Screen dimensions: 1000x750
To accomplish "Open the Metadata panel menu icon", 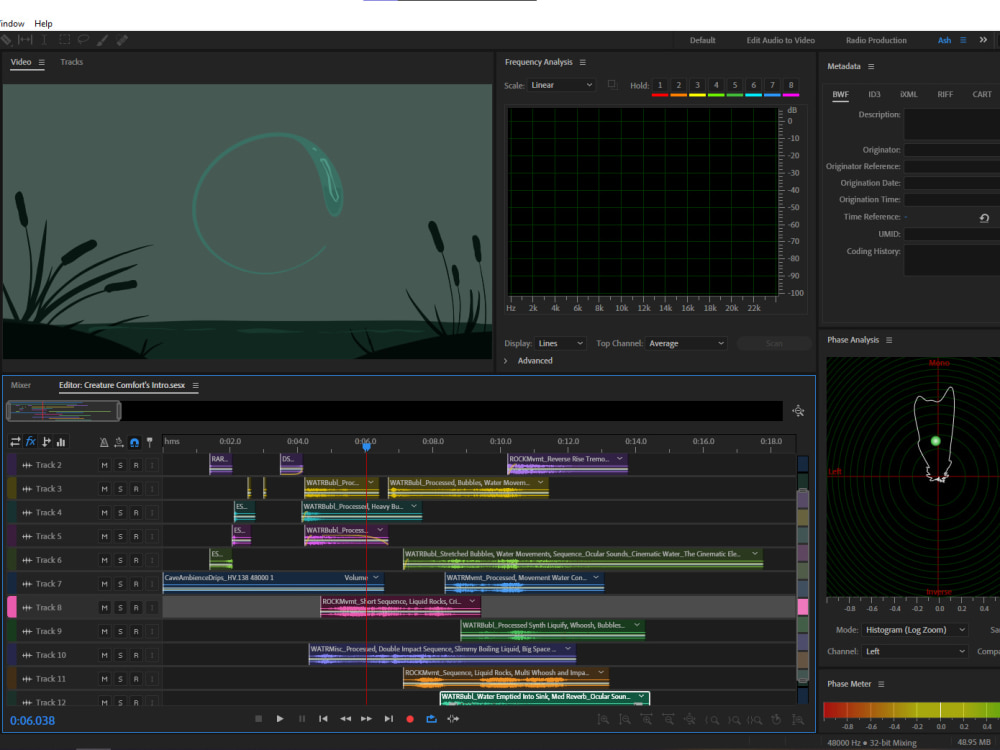I will [x=871, y=66].
